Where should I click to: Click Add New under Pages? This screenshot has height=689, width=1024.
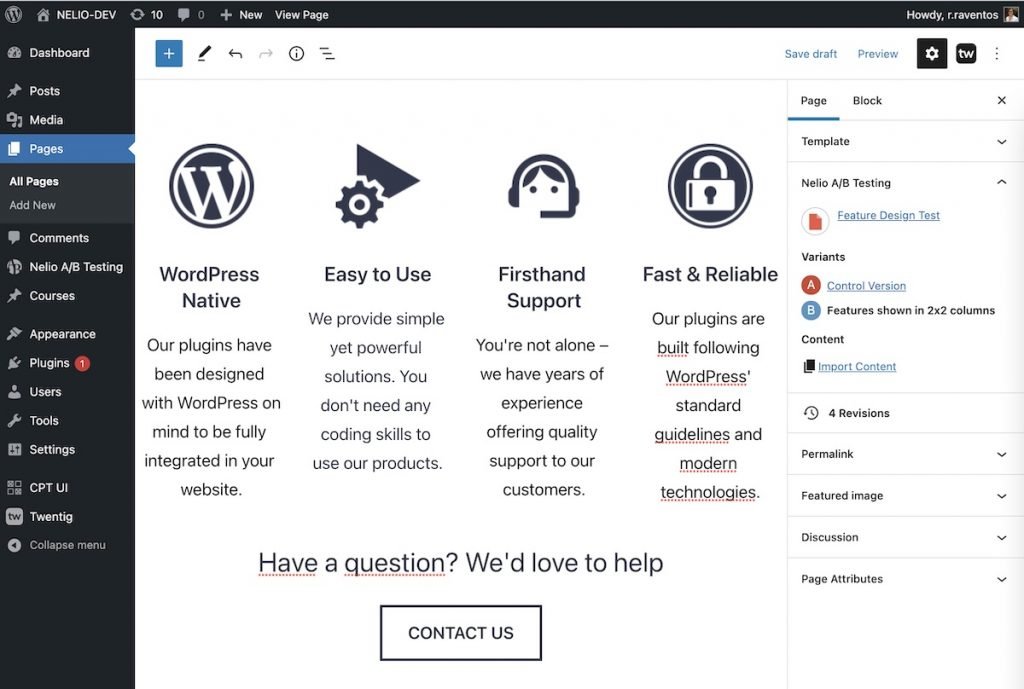[33, 205]
